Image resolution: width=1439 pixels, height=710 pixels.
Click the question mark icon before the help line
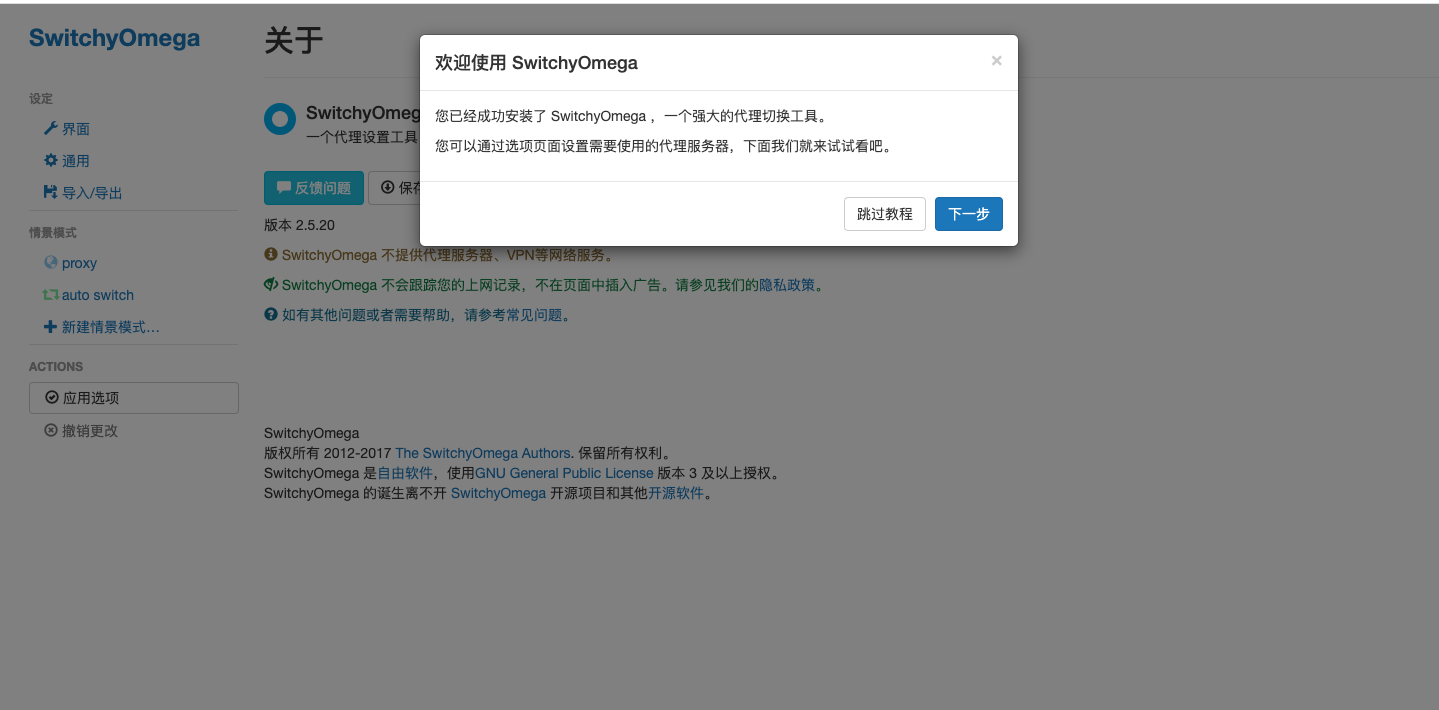coord(270,314)
